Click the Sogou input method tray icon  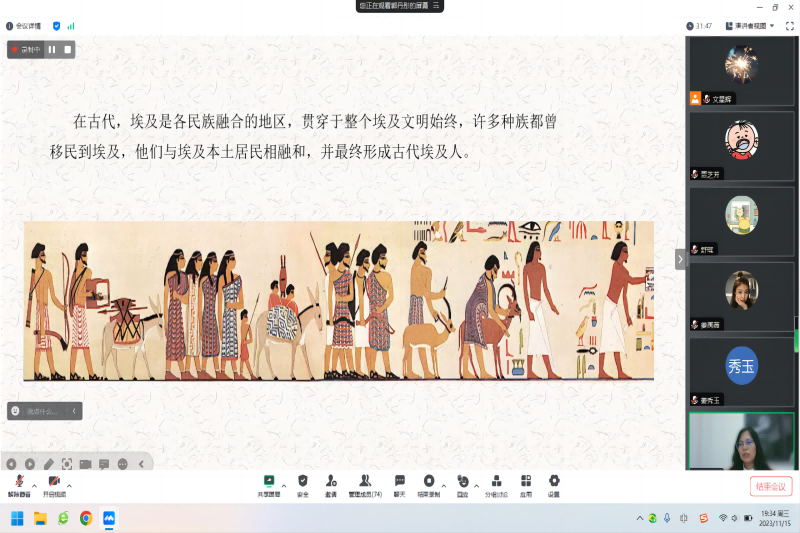coord(704,518)
